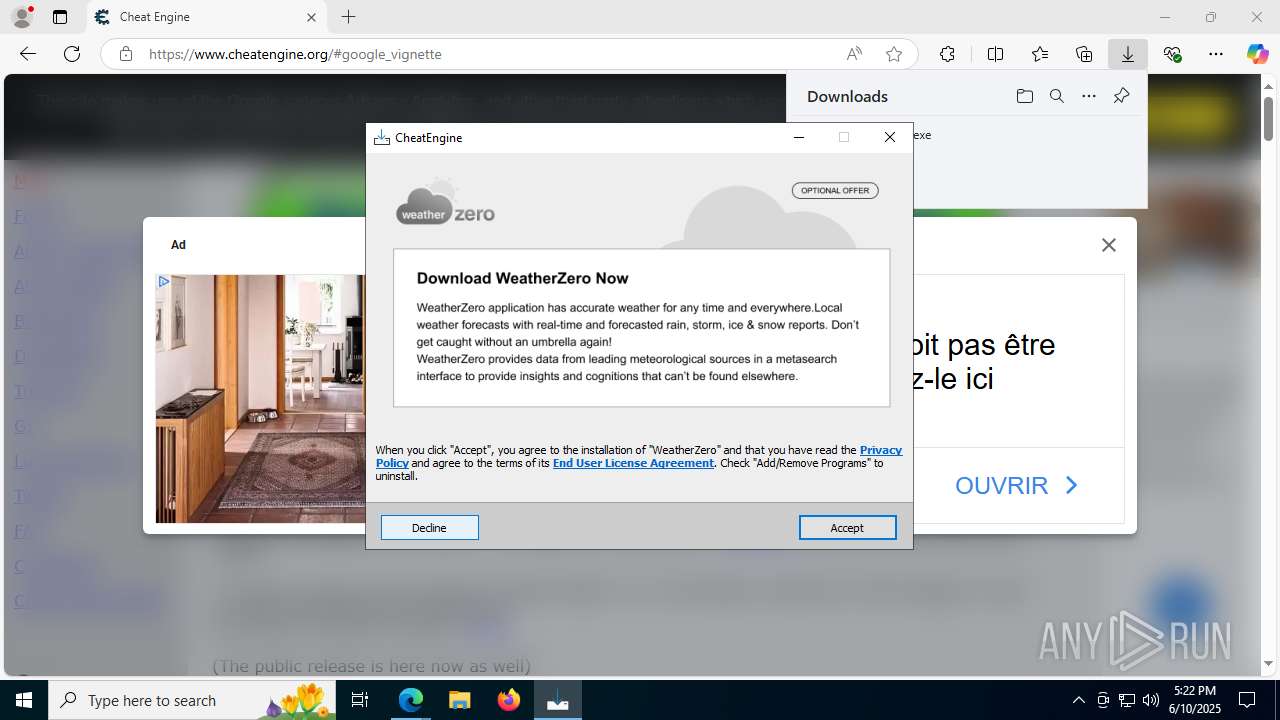Click the taskbar search box
The image size is (1280, 720).
point(192,700)
